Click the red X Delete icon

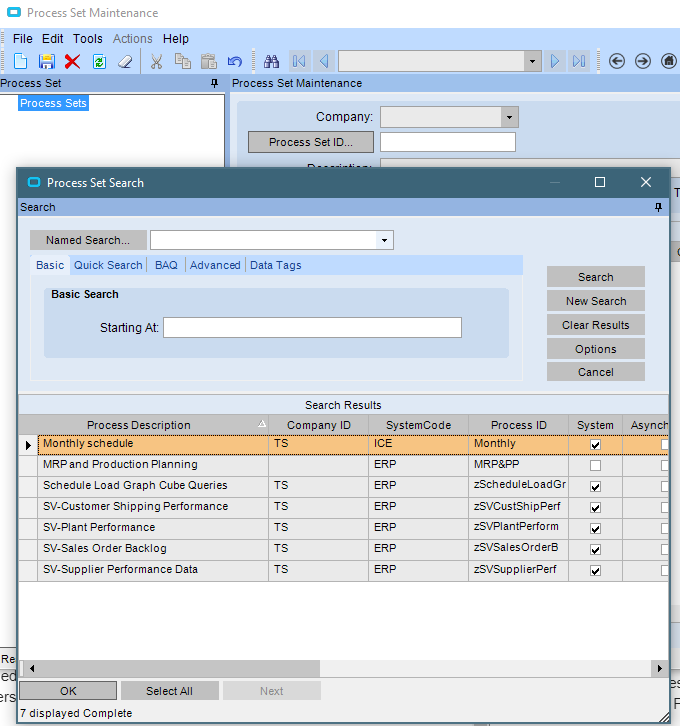click(72, 61)
